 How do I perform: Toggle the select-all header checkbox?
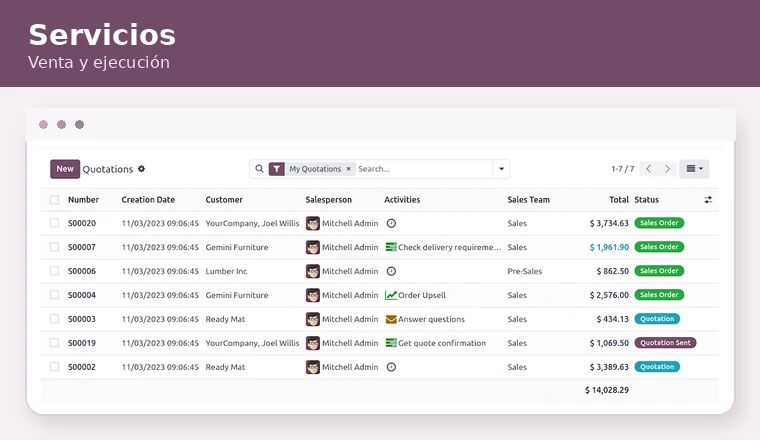coord(54,200)
